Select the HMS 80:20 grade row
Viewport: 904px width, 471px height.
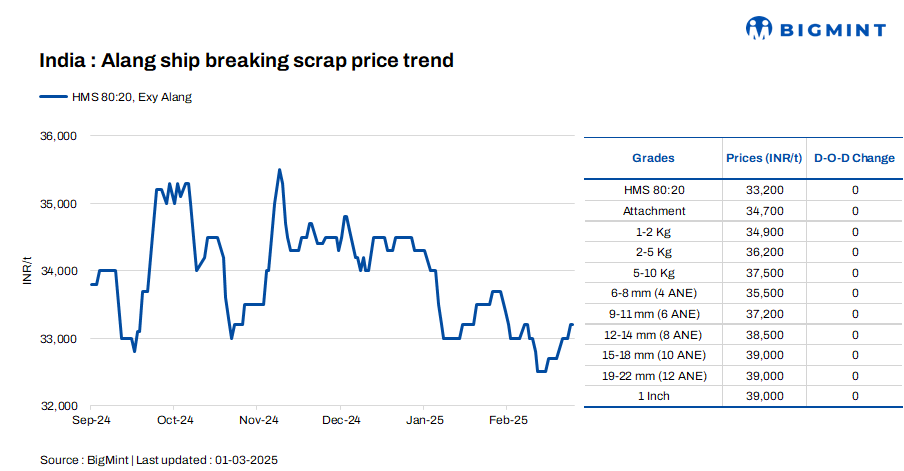[653, 190]
